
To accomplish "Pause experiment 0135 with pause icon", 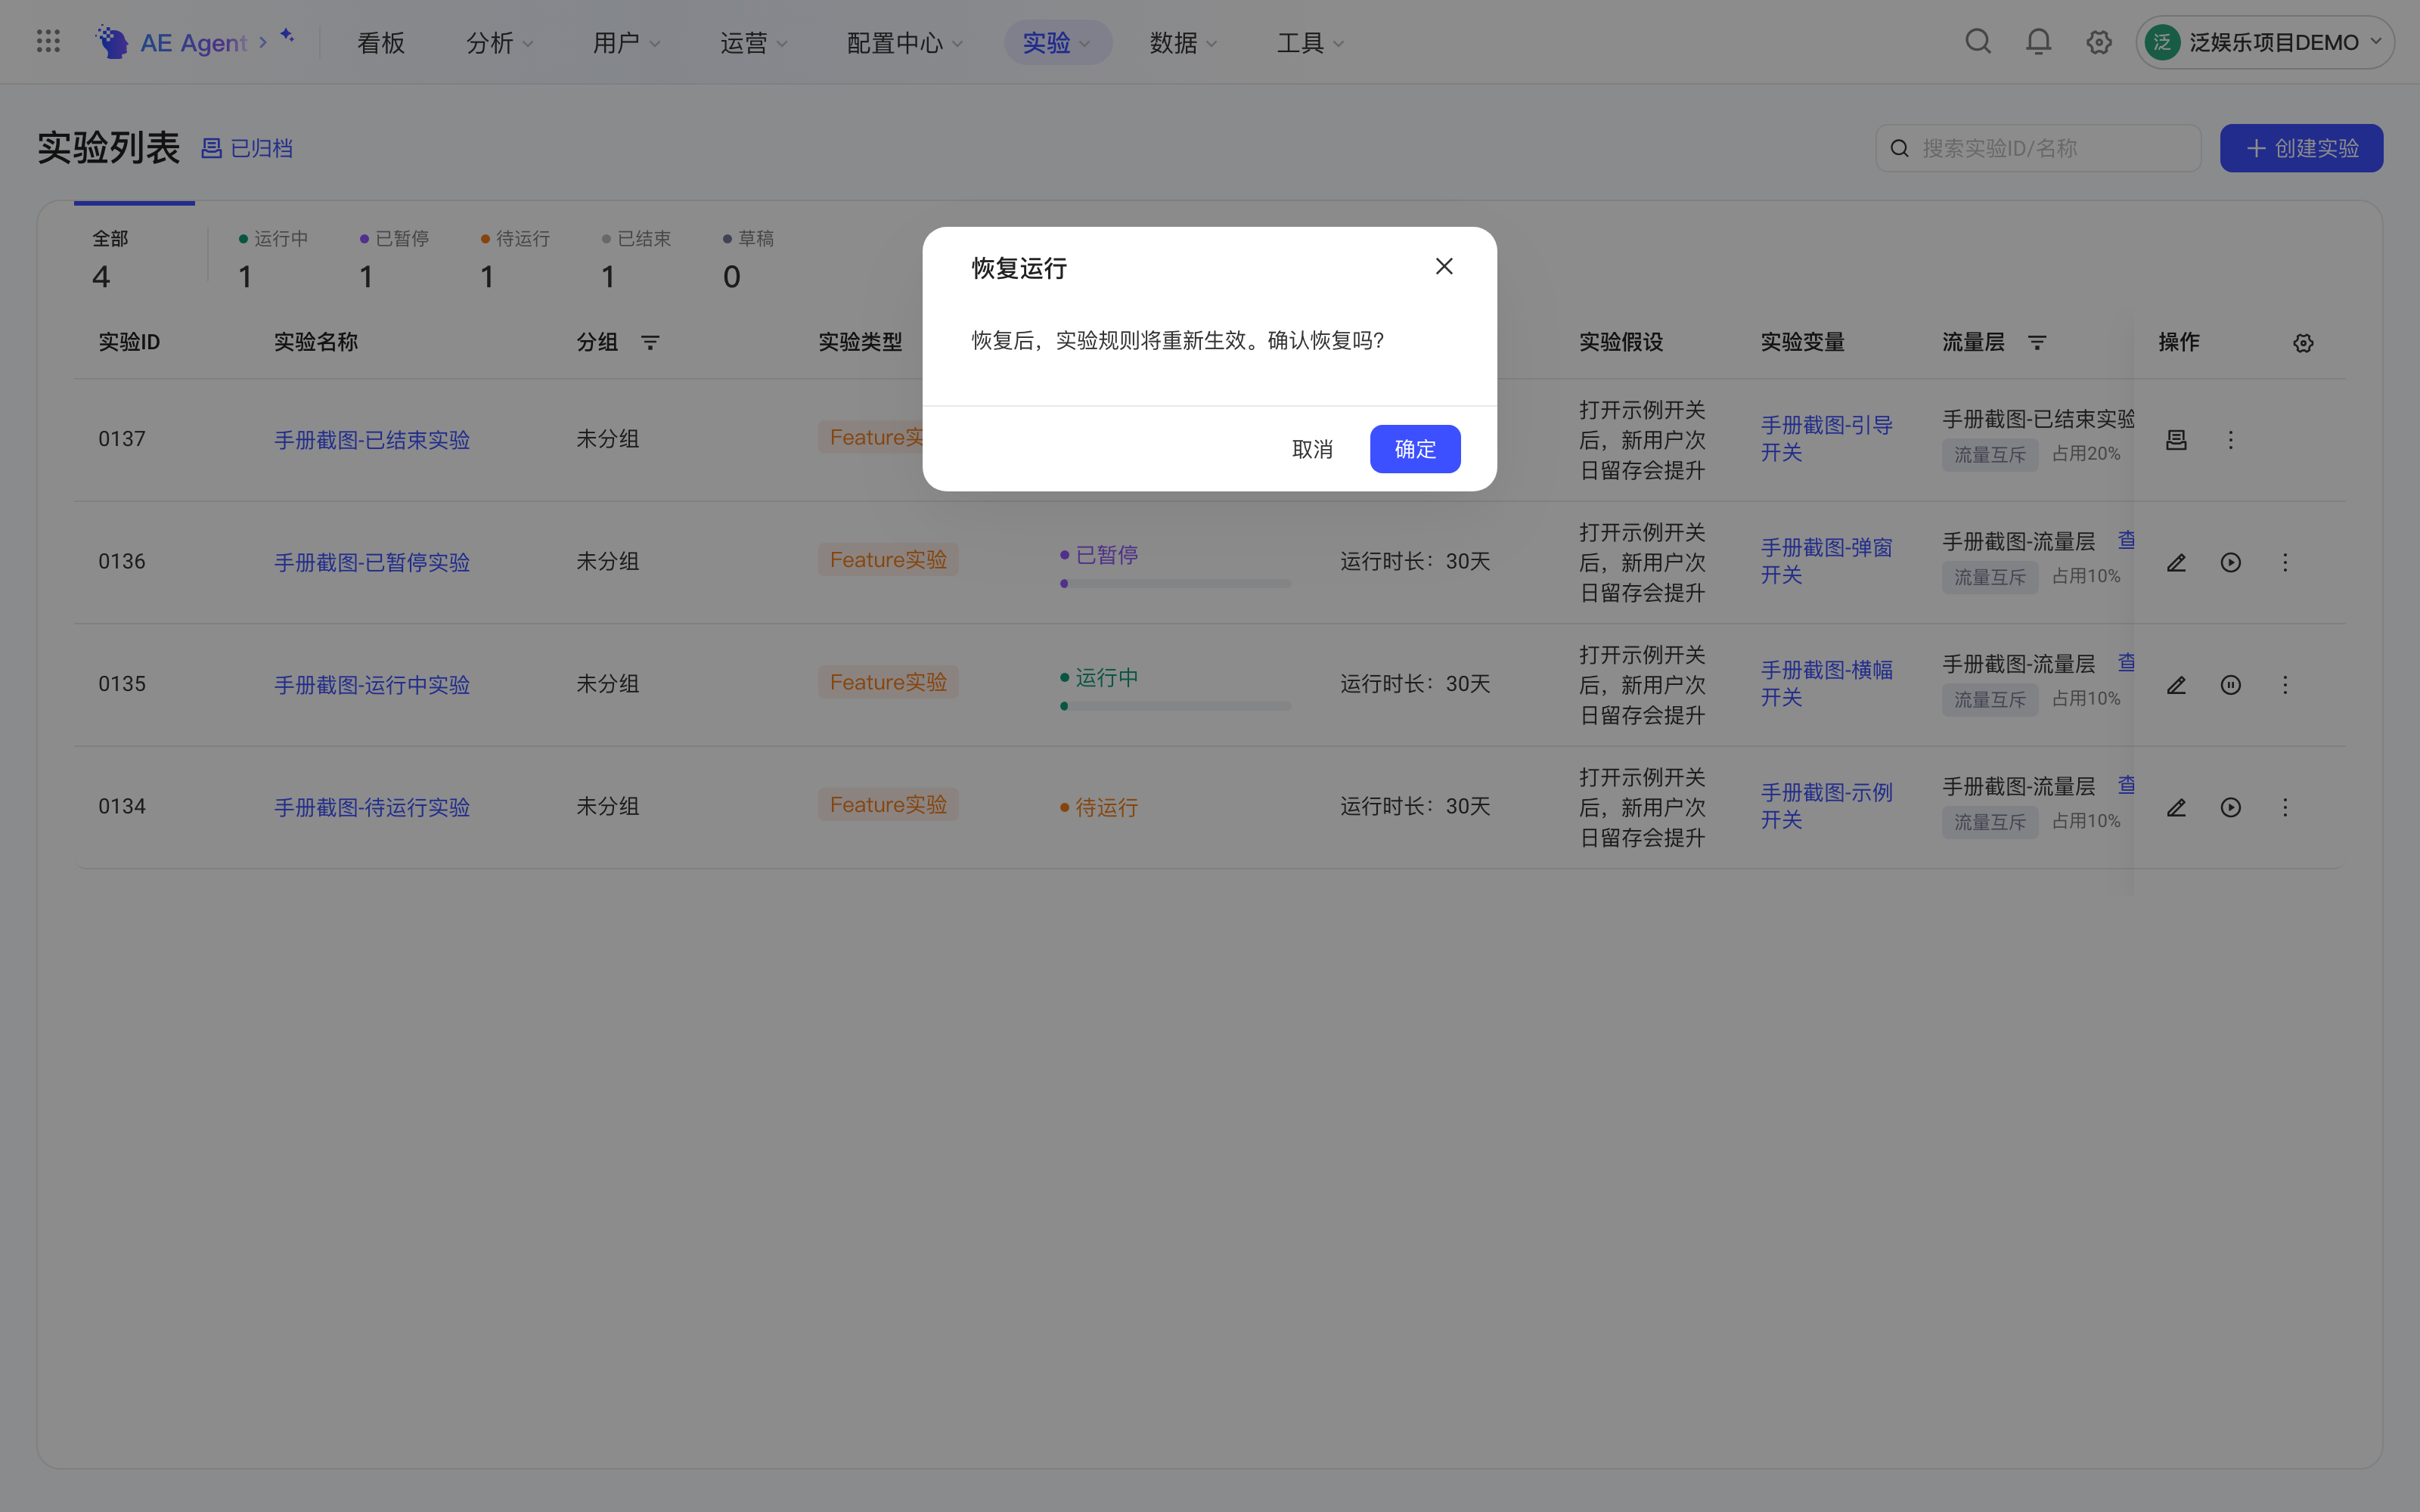I will tap(2230, 685).
